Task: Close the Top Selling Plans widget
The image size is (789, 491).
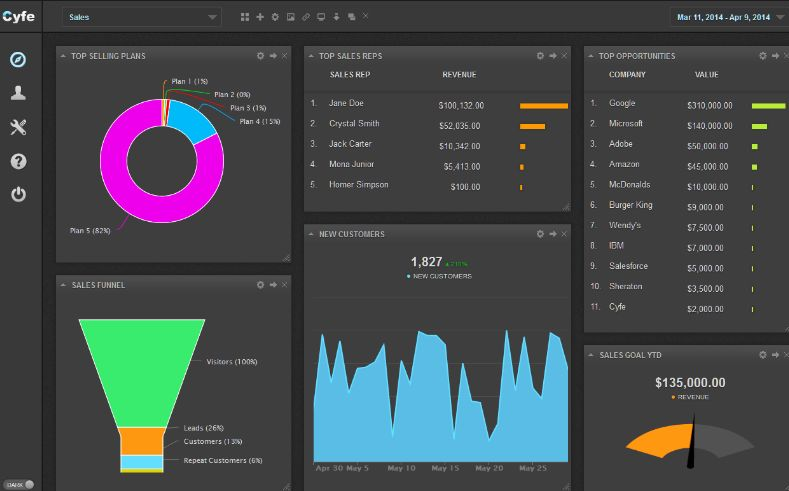Action: click(284, 56)
